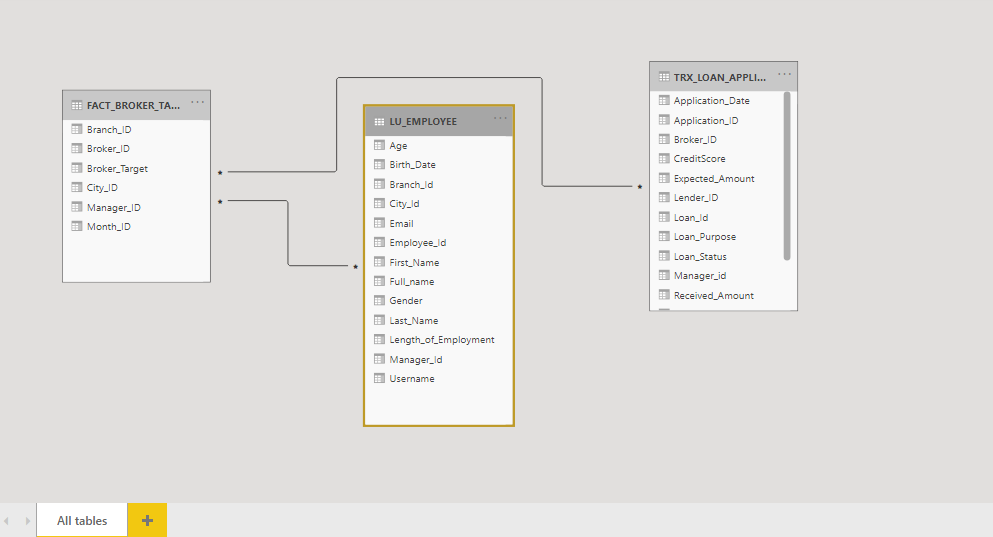
Task: Switch to the All tables tab
Action: coord(82,521)
